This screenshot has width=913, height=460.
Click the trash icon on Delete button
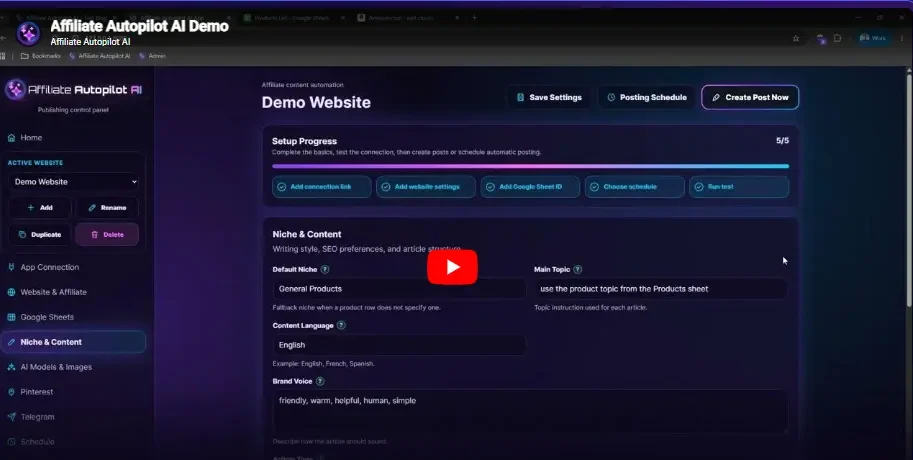[94, 235]
